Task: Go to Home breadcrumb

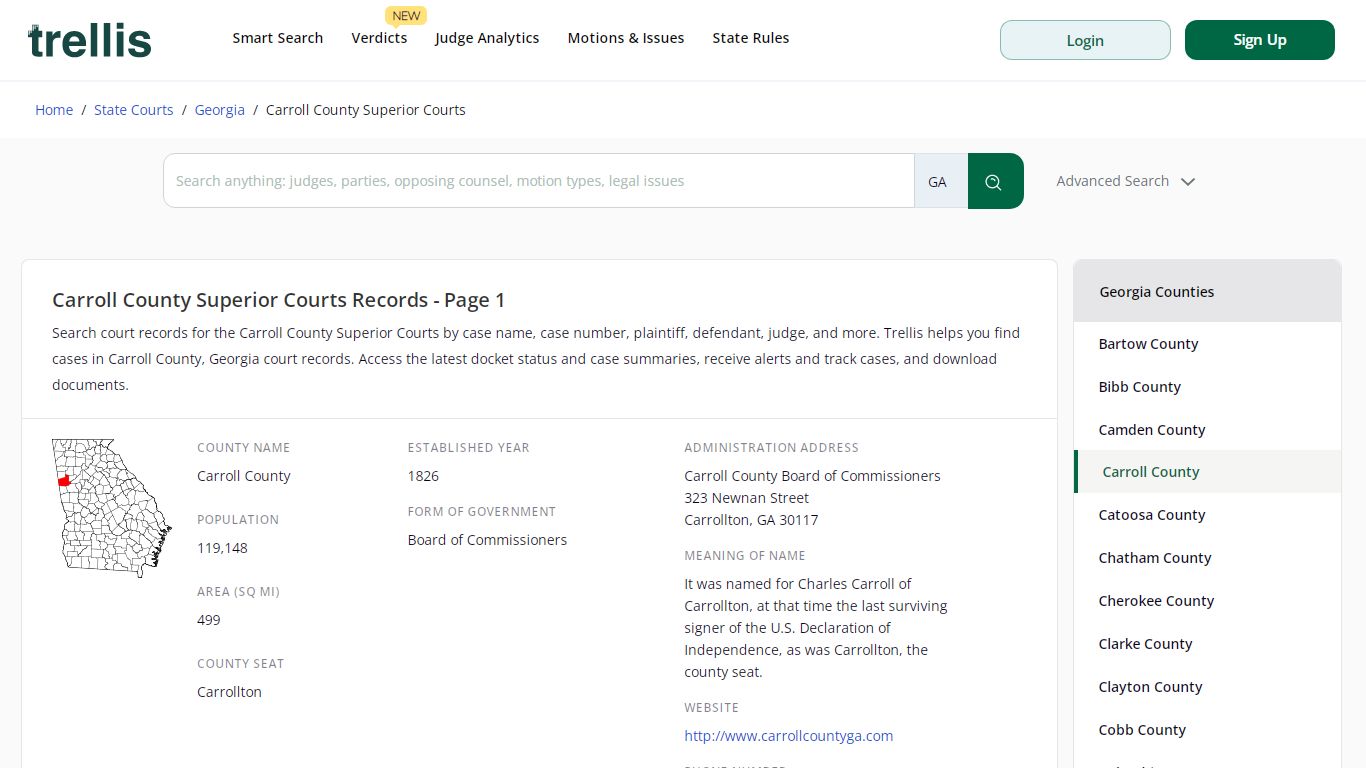Action: coord(54,110)
